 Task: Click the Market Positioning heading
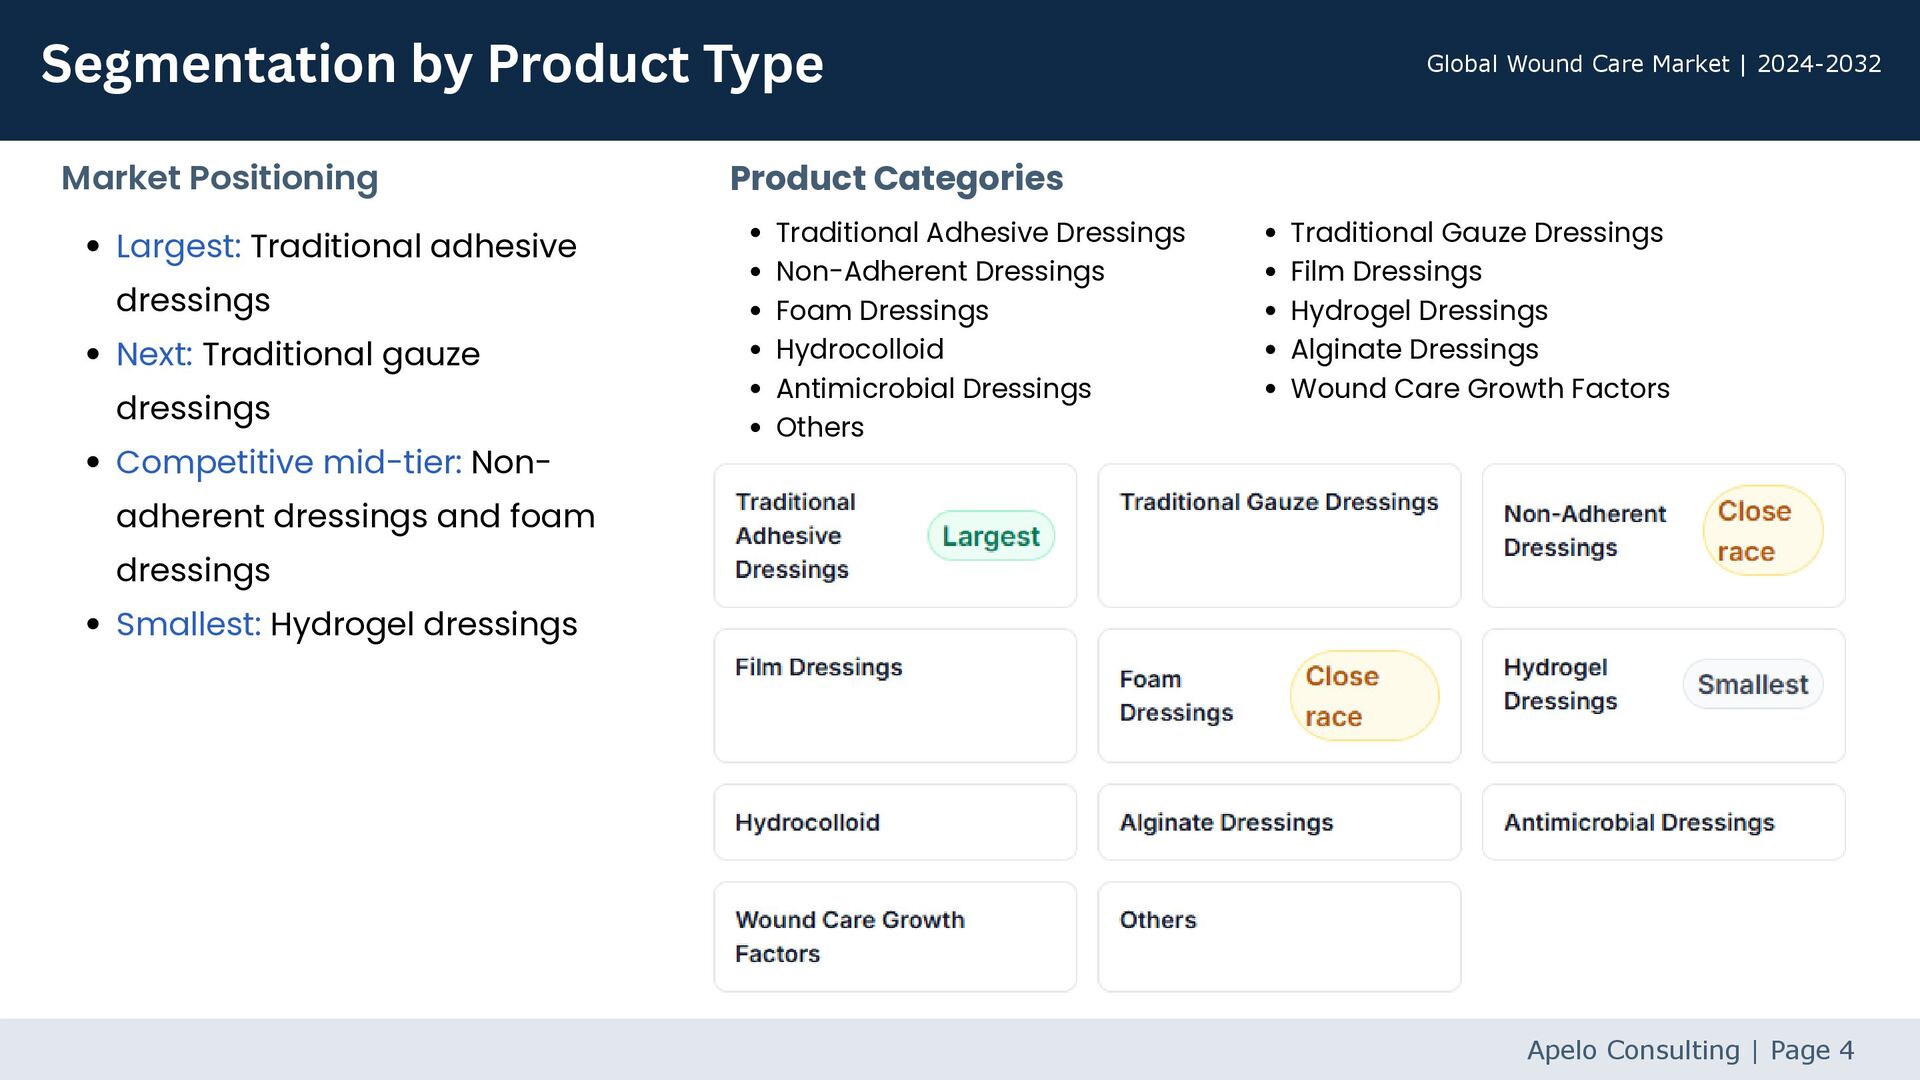click(220, 178)
